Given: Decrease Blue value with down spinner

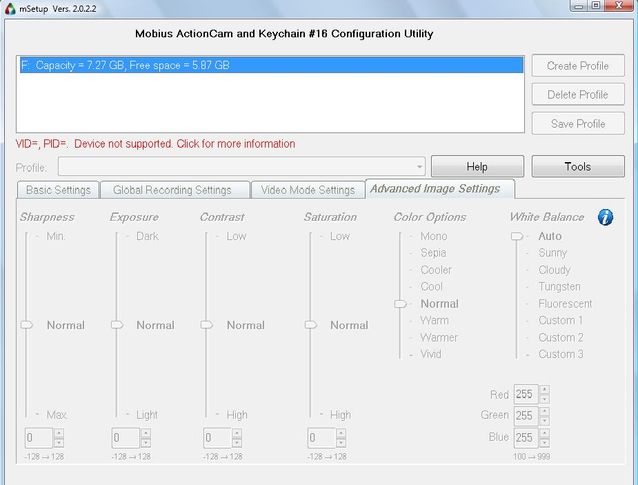Looking at the screenshot, I should click(544, 442).
